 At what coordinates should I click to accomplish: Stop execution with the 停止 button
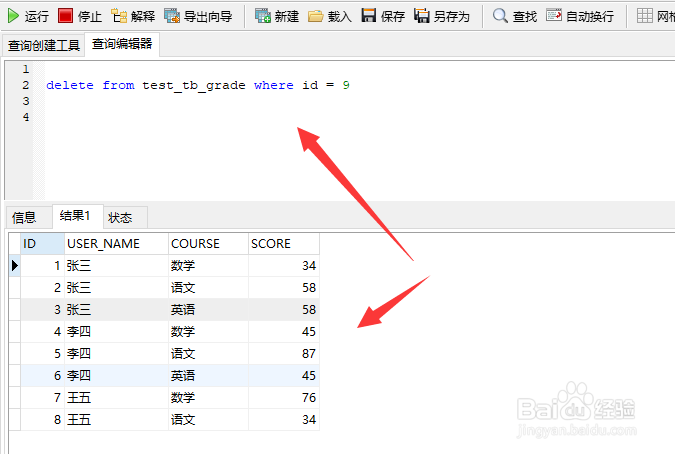click(80, 16)
